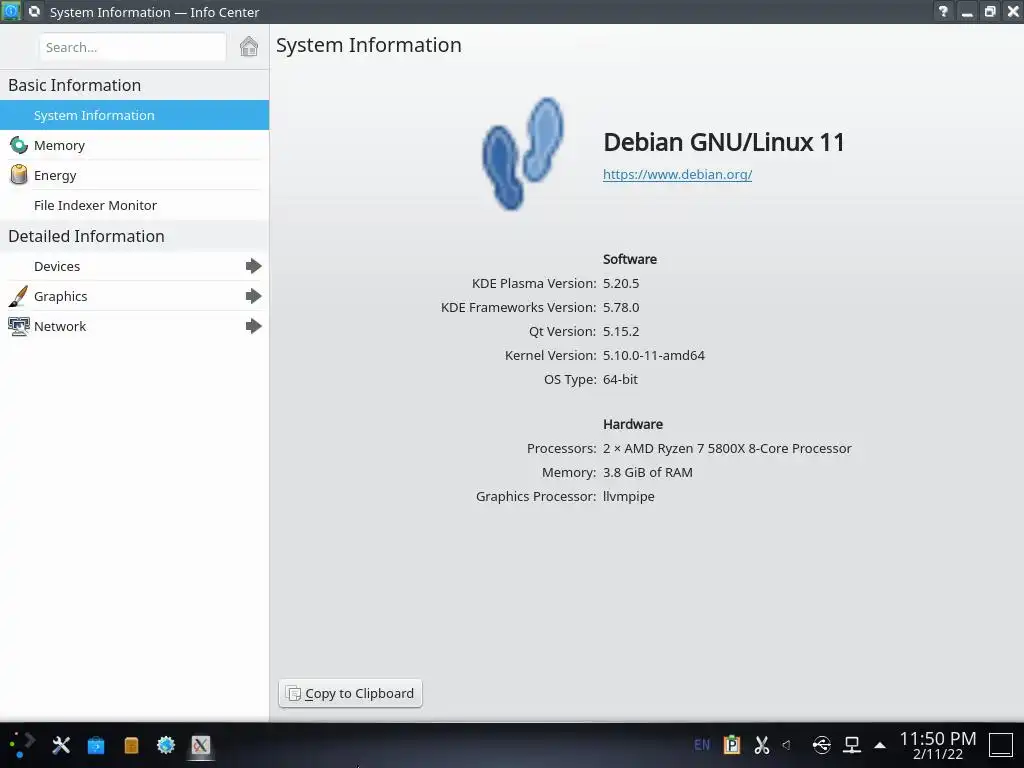Click the Debian GNU/Linux 11 heading
Screen dimensions: 1024x768
(724, 142)
